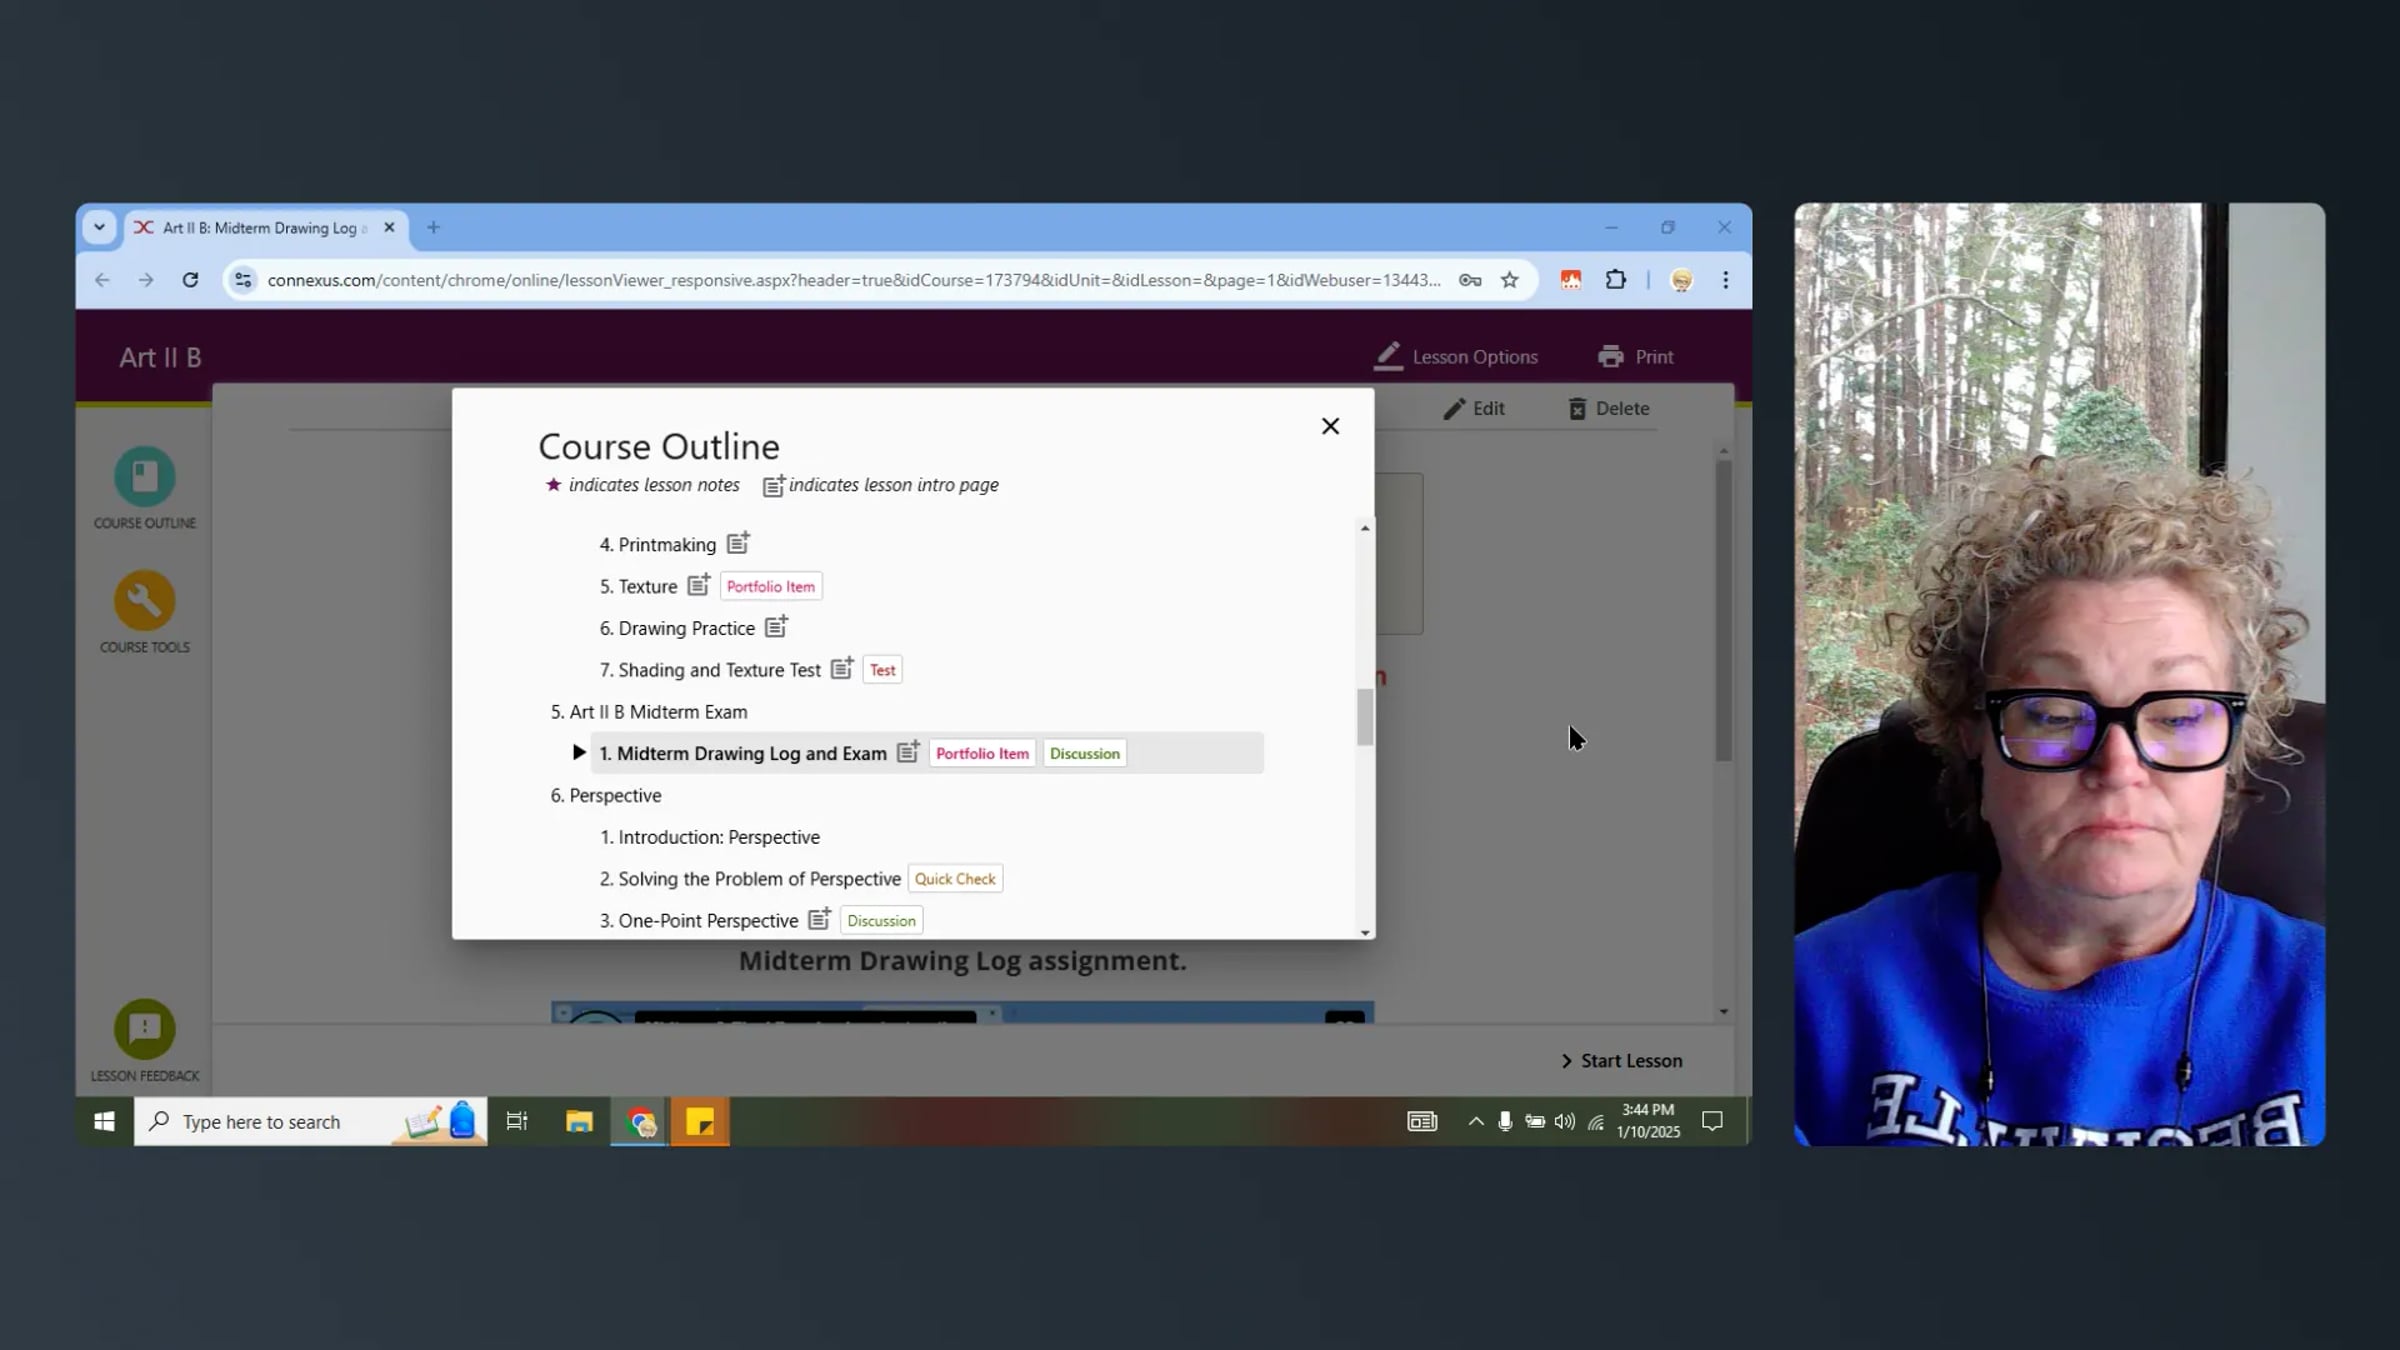Screen dimensions: 2400x1350
Task: Open 3. One-Point Perspective lesson
Action: [x=699, y=921]
